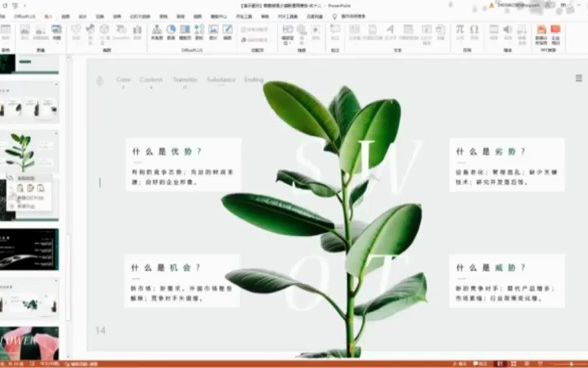
Task: Select the pink FLOWER slide thumbnail
Action: [x=29, y=343]
